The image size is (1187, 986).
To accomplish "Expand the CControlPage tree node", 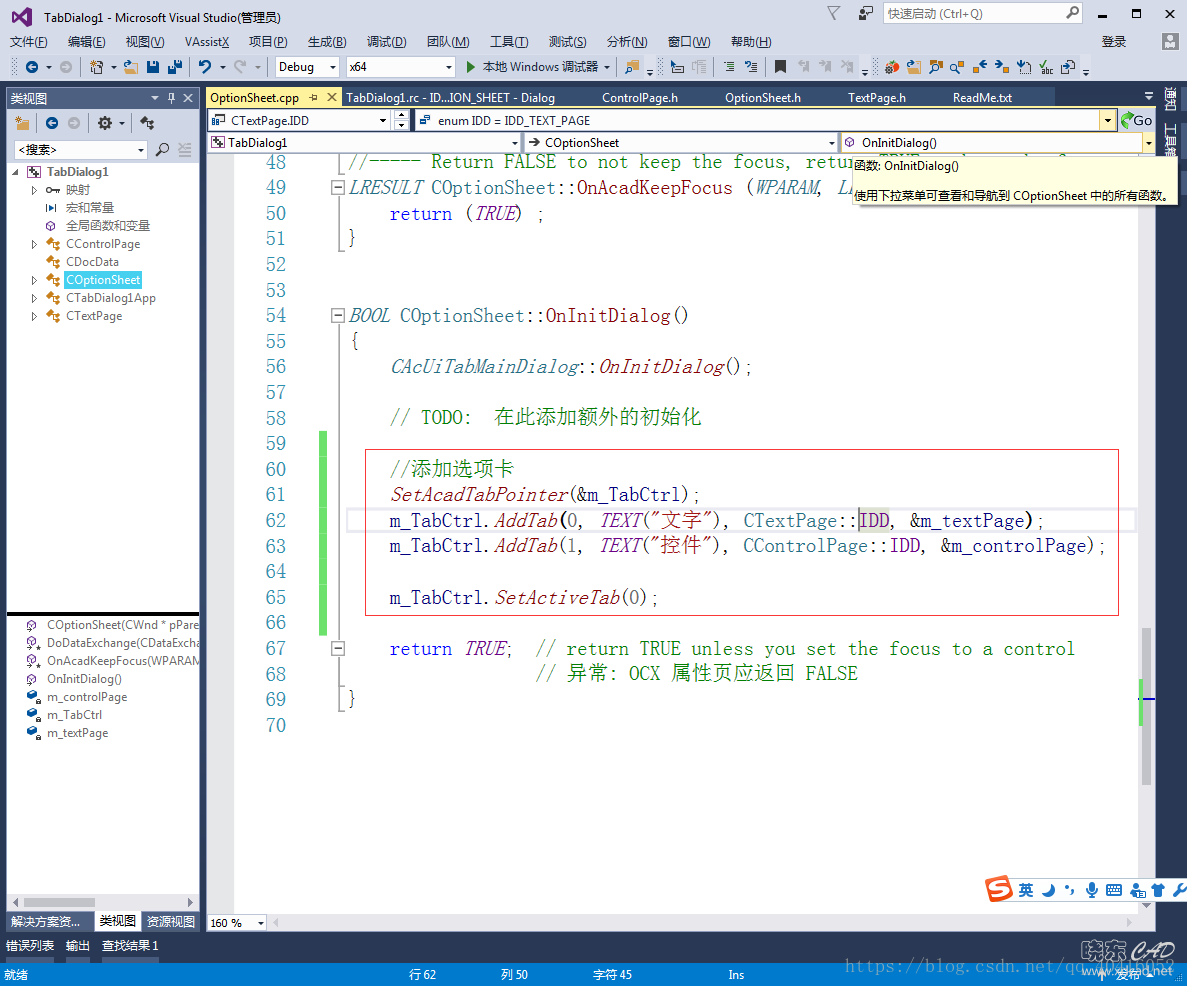I will pyautogui.click(x=34, y=244).
